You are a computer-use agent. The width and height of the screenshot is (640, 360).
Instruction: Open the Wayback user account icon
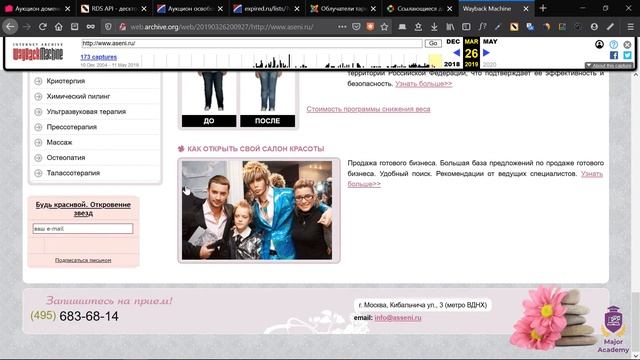point(599,44)
